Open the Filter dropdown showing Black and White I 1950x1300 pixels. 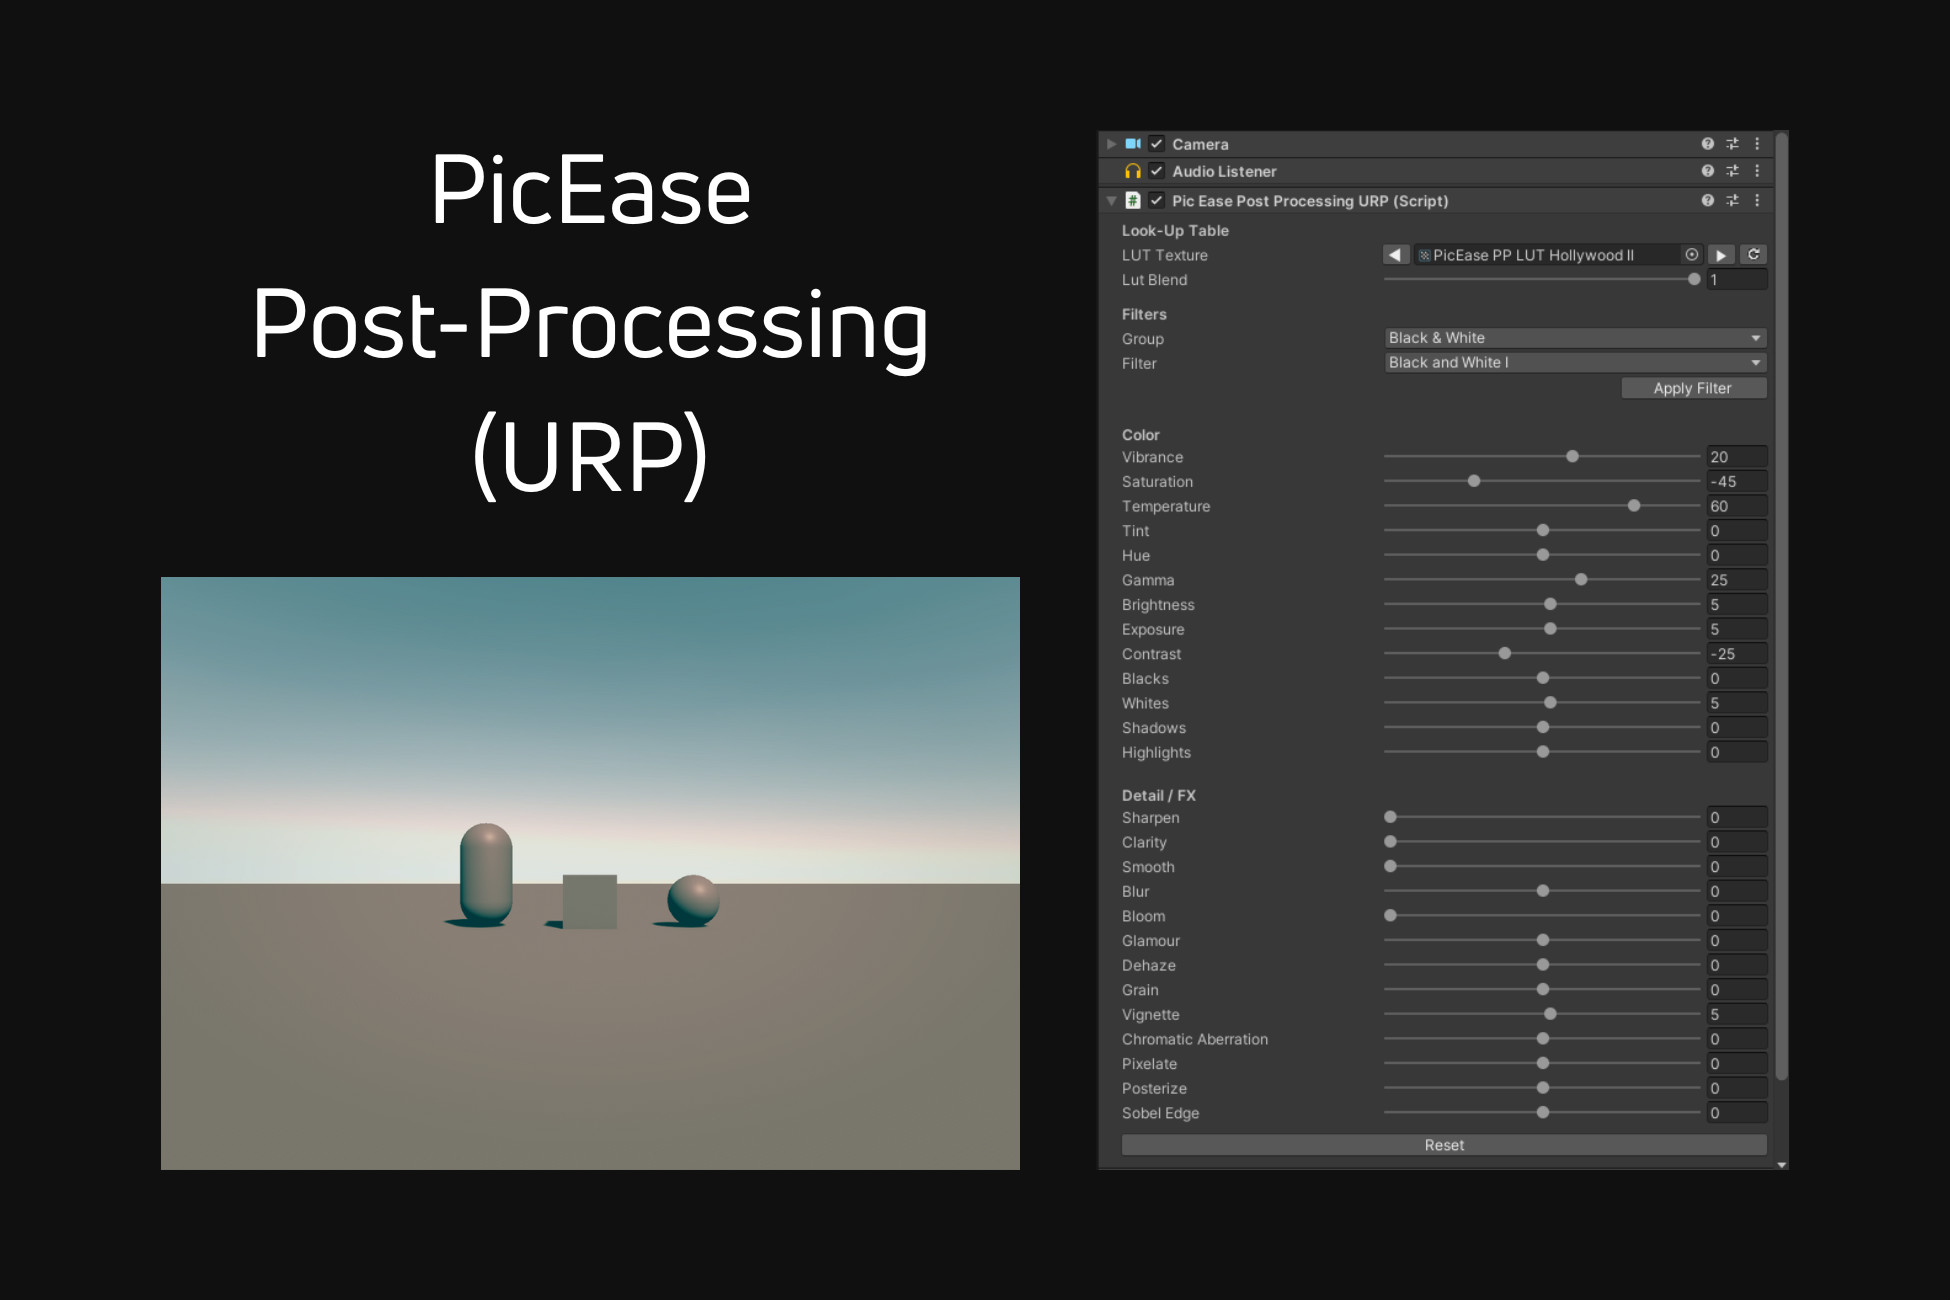1573,362
